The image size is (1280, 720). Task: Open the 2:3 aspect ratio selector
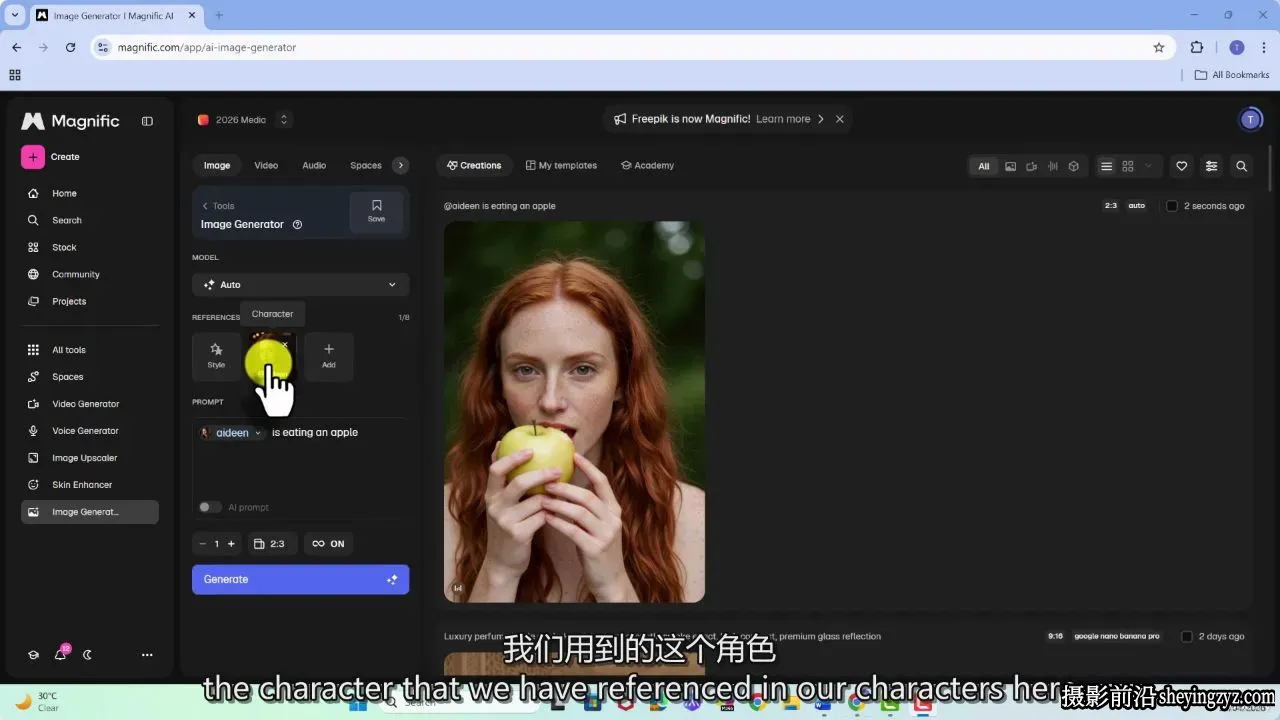[270, 544]
